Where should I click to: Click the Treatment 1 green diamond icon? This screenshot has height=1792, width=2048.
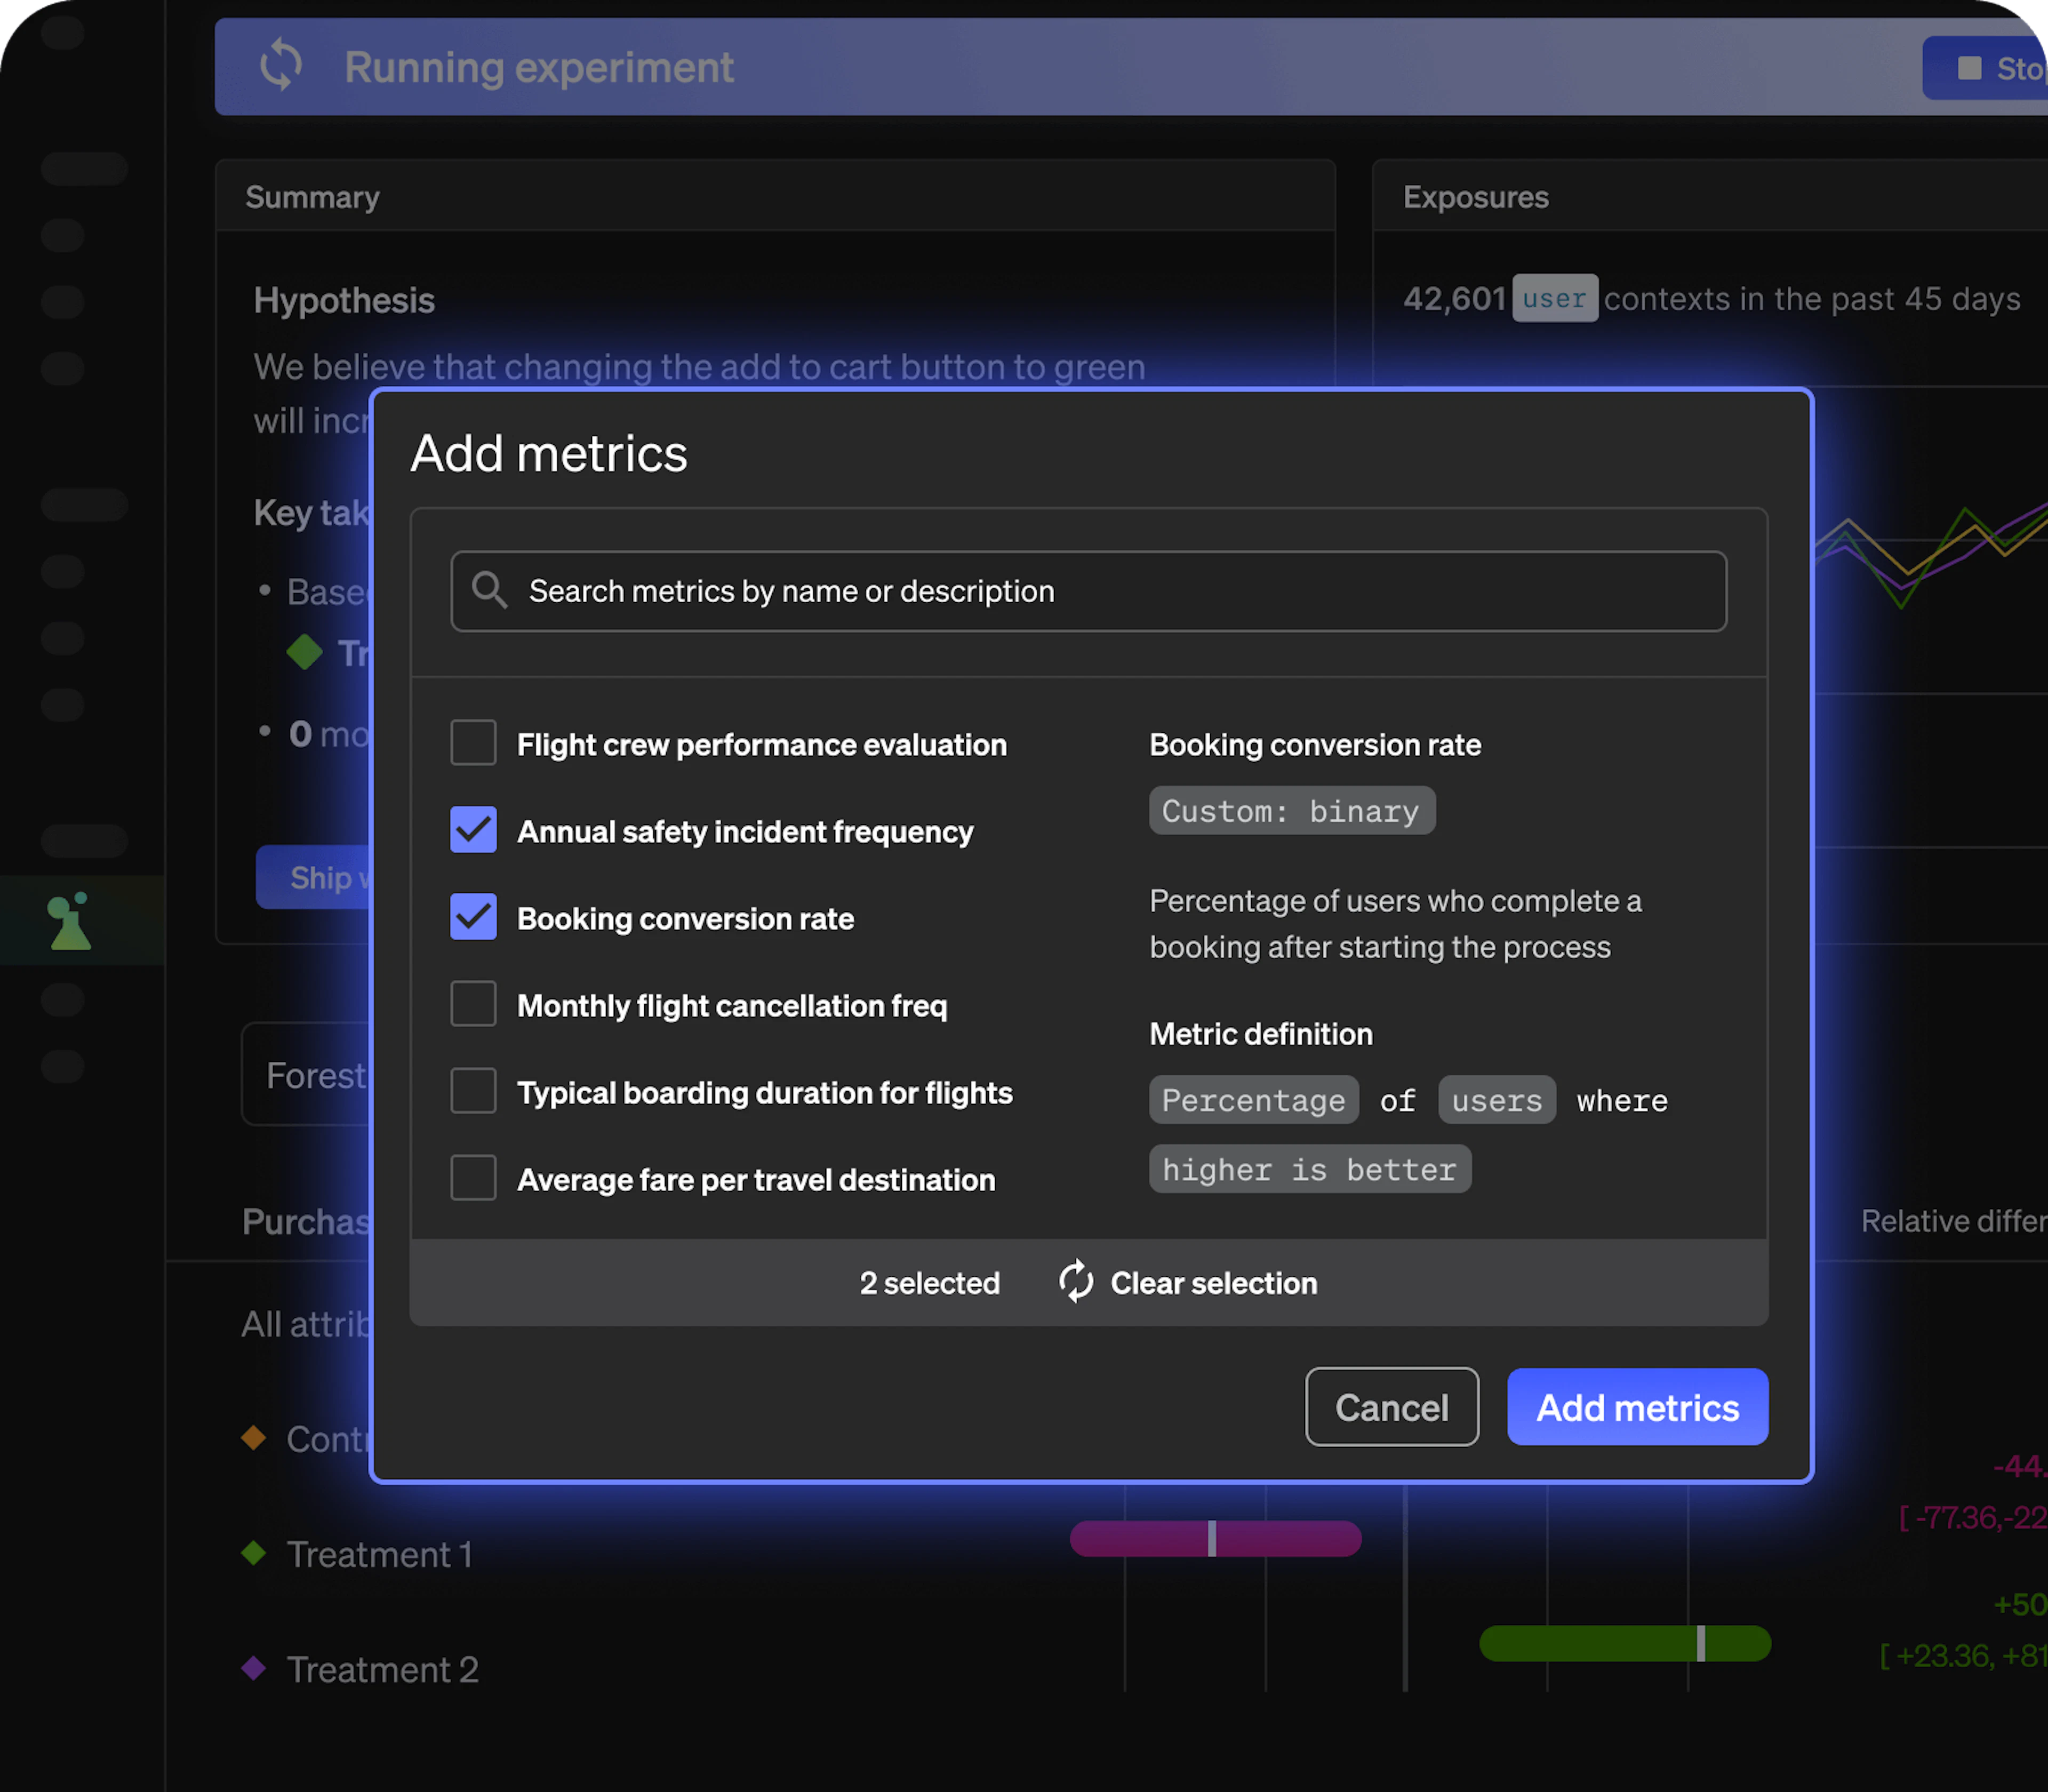[254, 1553]
